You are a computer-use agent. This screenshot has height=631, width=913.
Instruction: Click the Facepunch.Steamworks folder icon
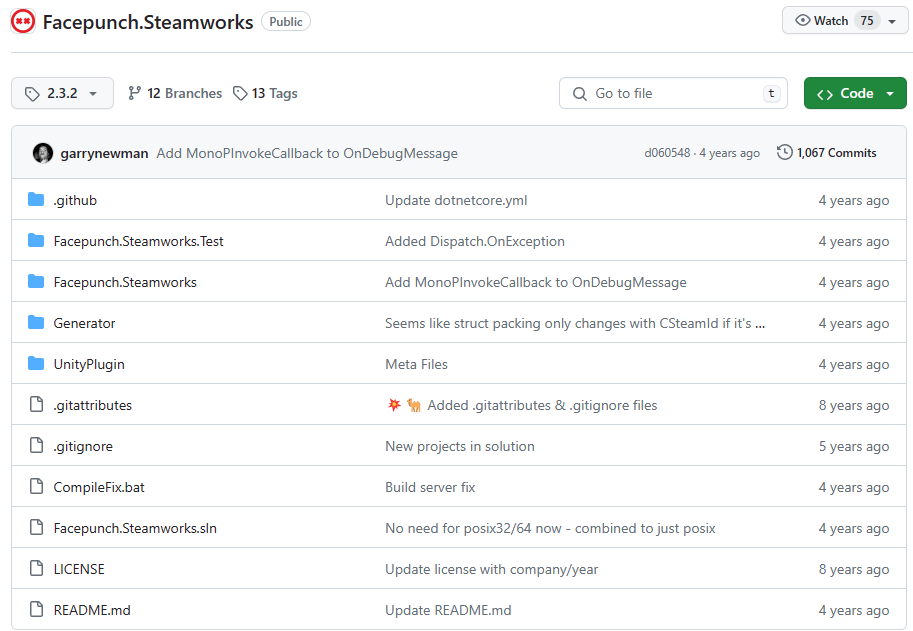pos(36,282)
